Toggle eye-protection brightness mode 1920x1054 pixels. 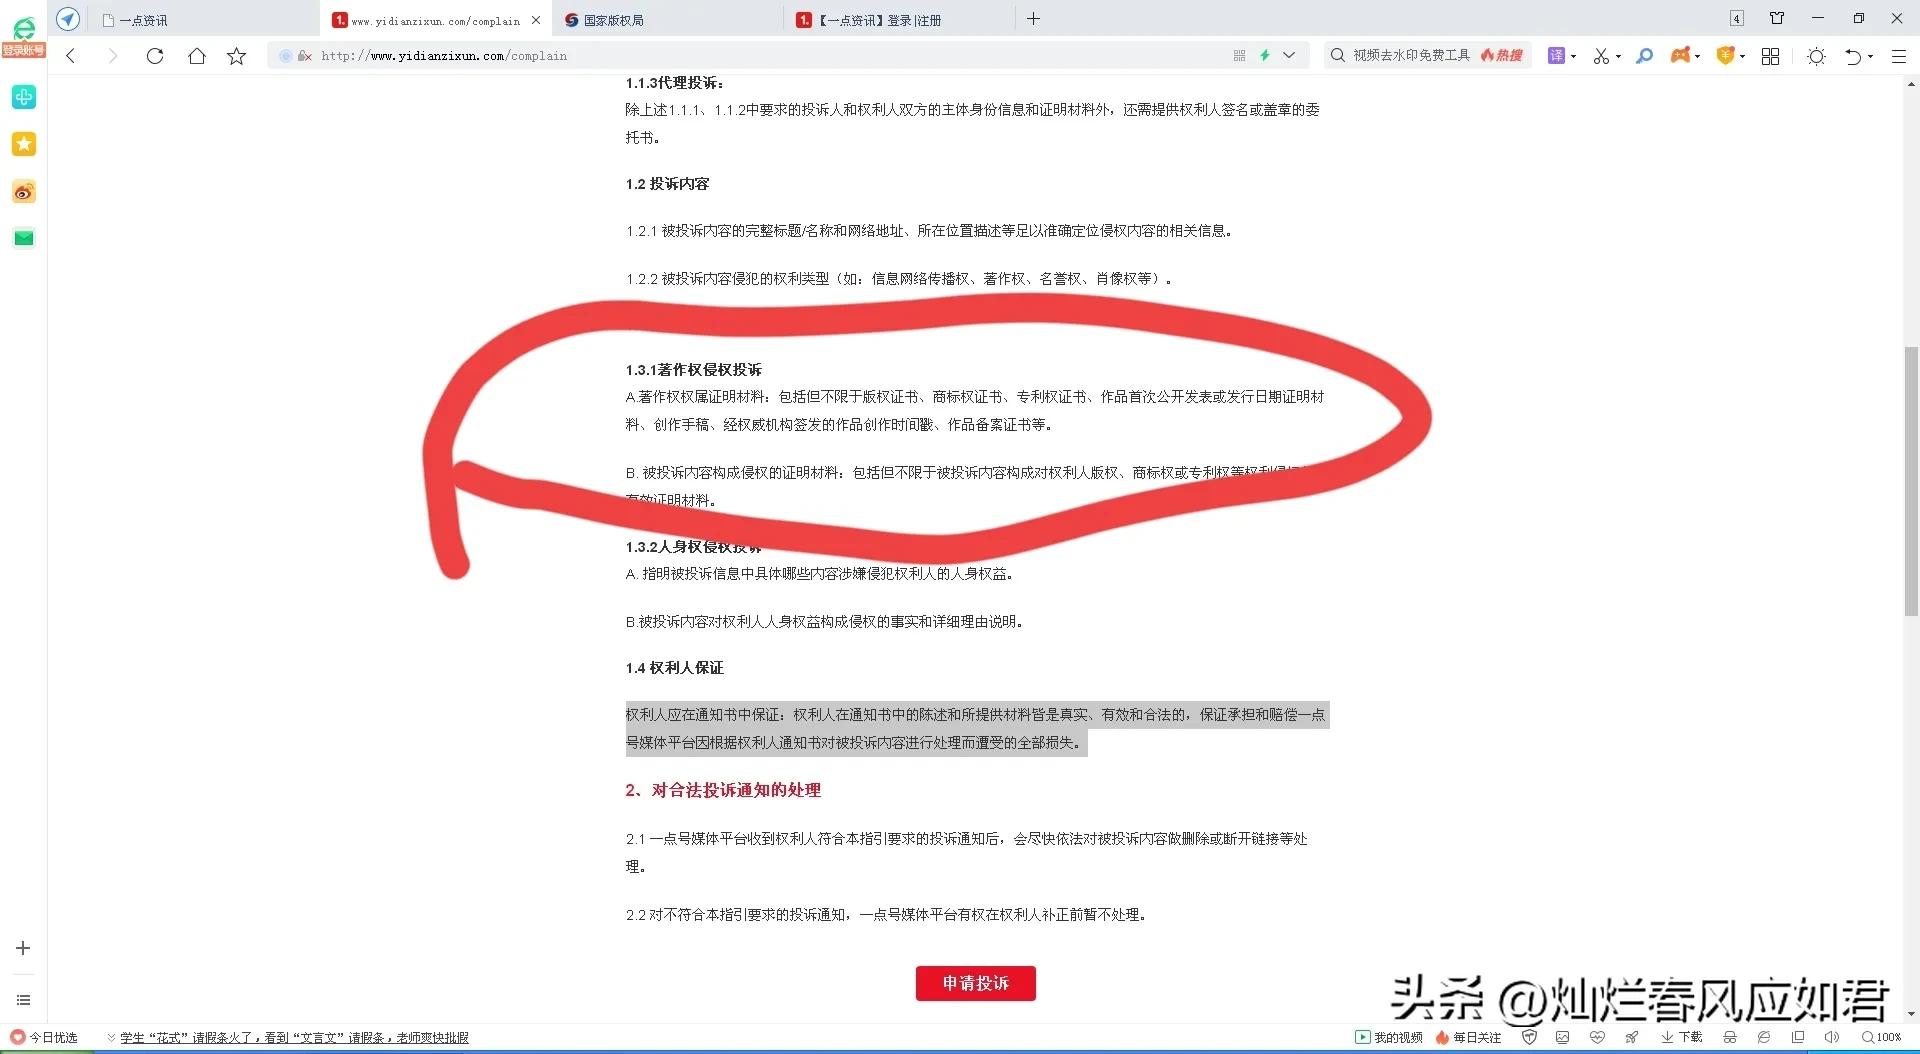[x=1817, y=56]
